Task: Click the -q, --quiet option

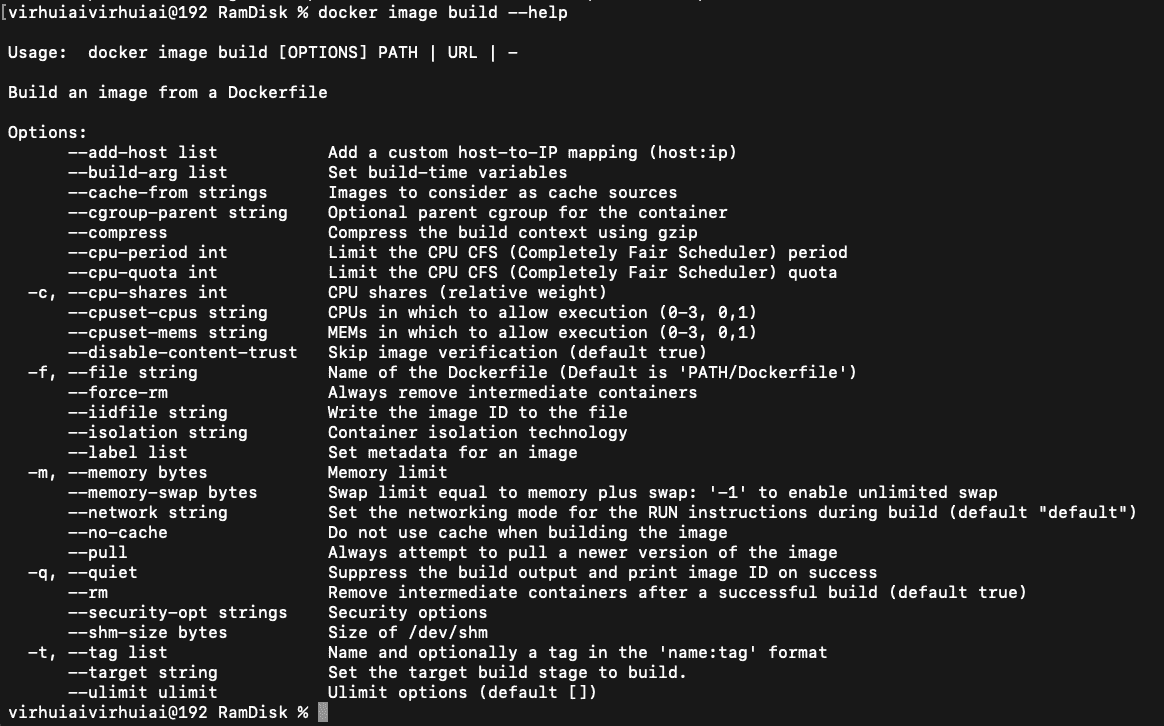Action: (x=82, y=573)
